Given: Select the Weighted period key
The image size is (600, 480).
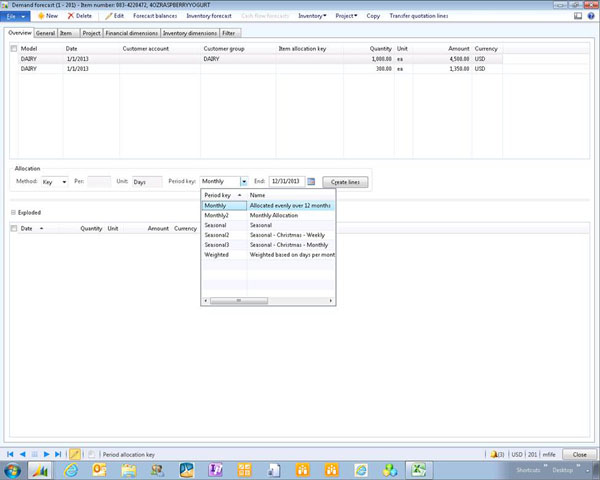Looking at the screenshot, I should (x=268, y=255).
